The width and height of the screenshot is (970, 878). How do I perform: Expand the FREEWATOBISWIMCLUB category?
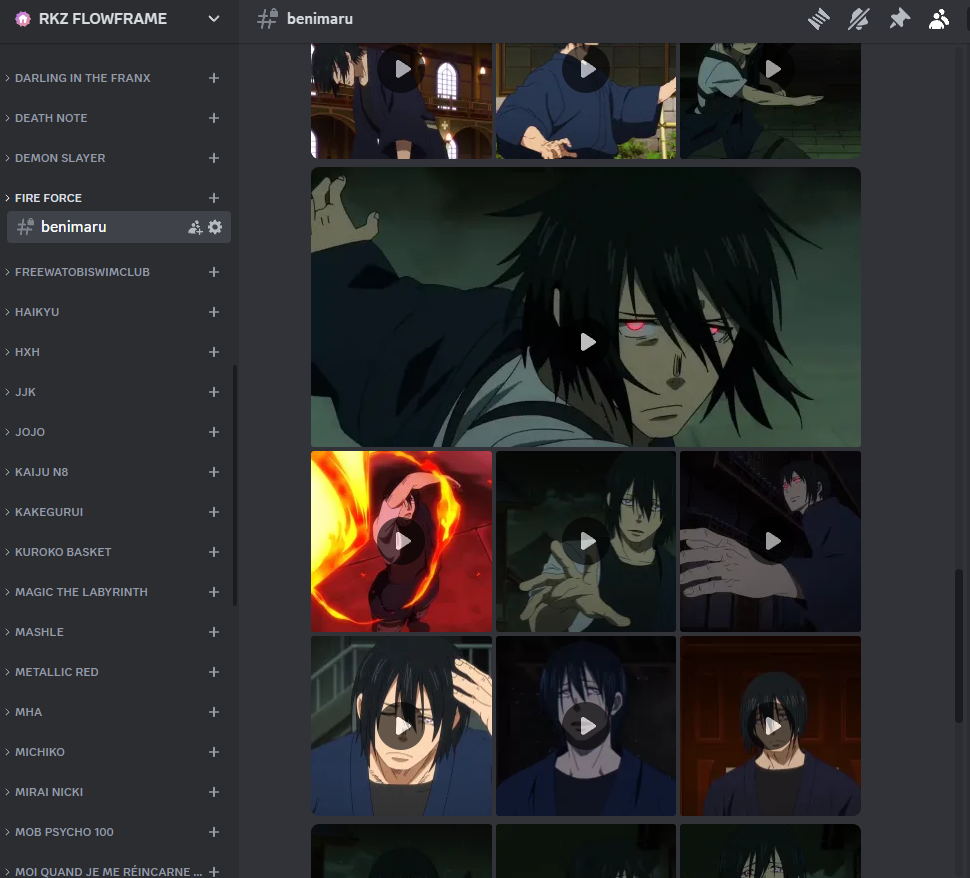(x=77, y=272)
